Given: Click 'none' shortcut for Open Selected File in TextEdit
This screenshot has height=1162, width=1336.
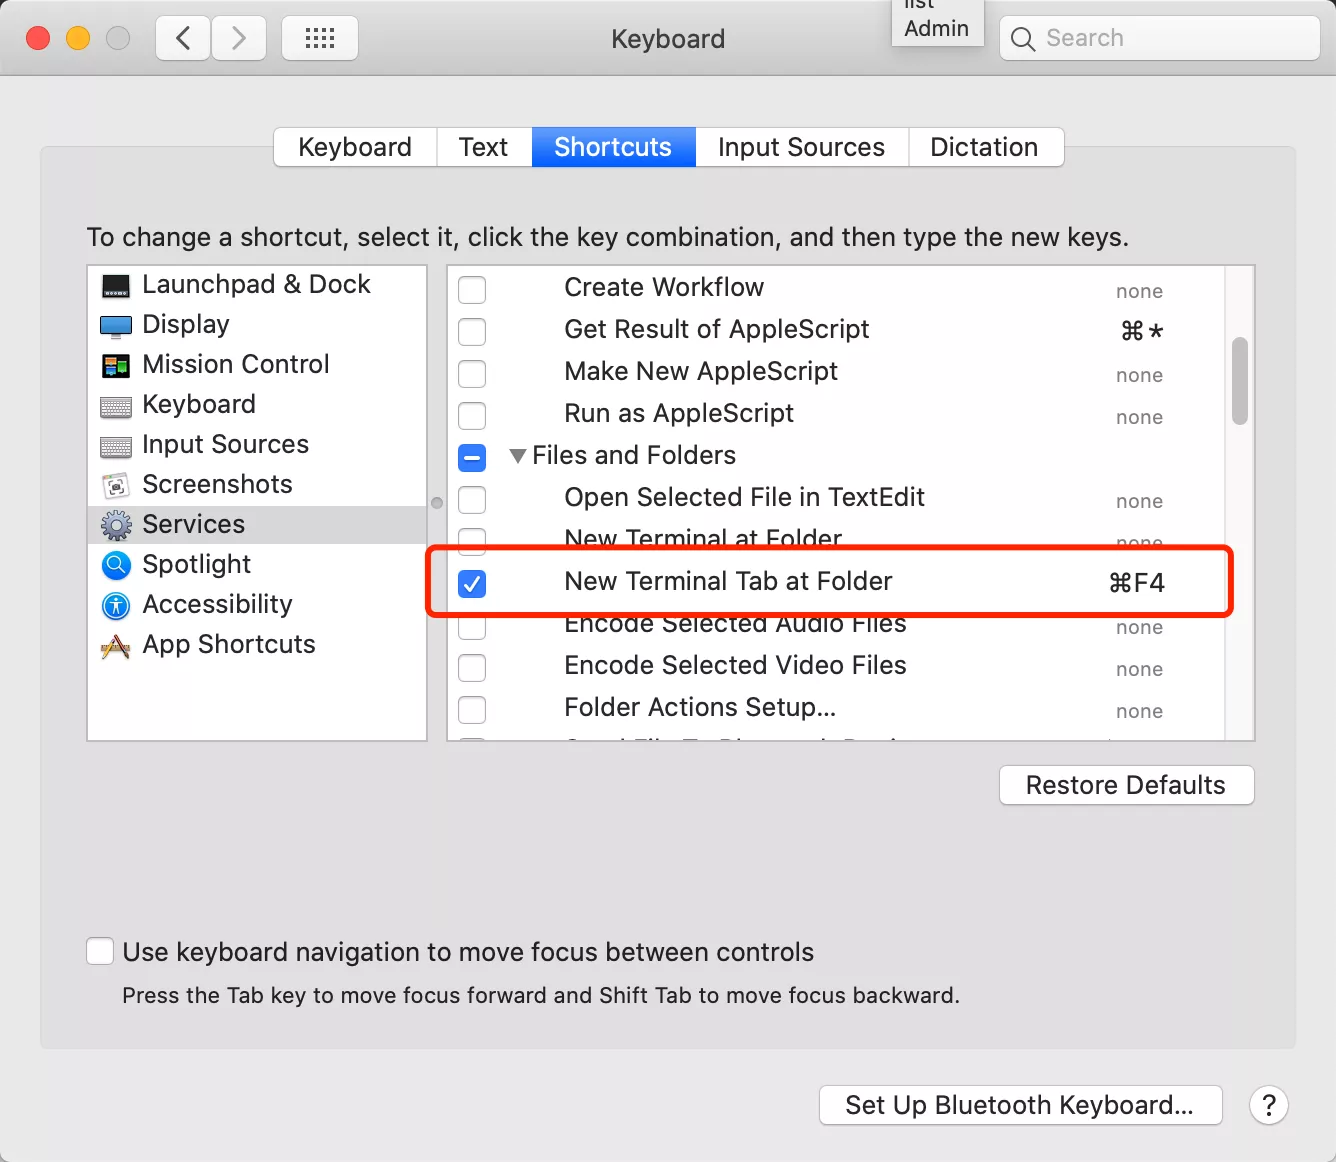Looking at the screenshot, I should 1139,501.
